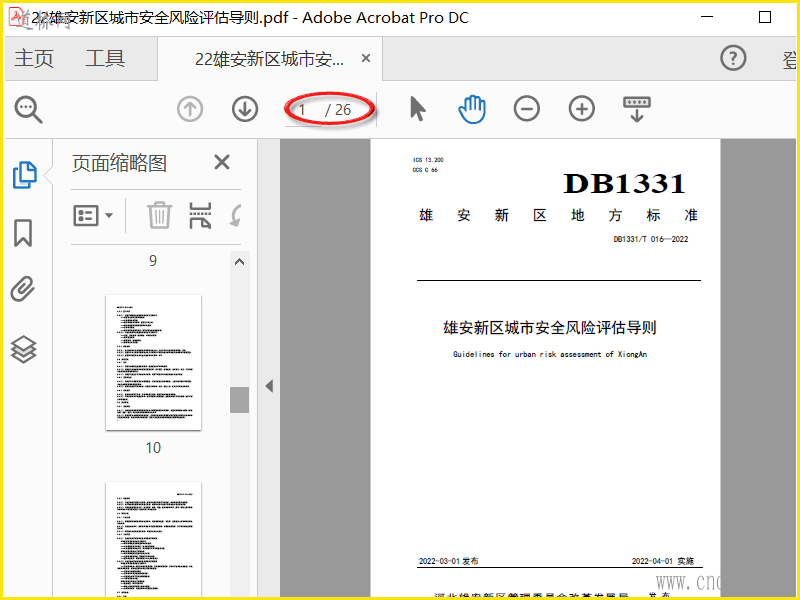Click the insert/extract pages icon
This screenshot has height=600, width=800.
pos(200,215)
